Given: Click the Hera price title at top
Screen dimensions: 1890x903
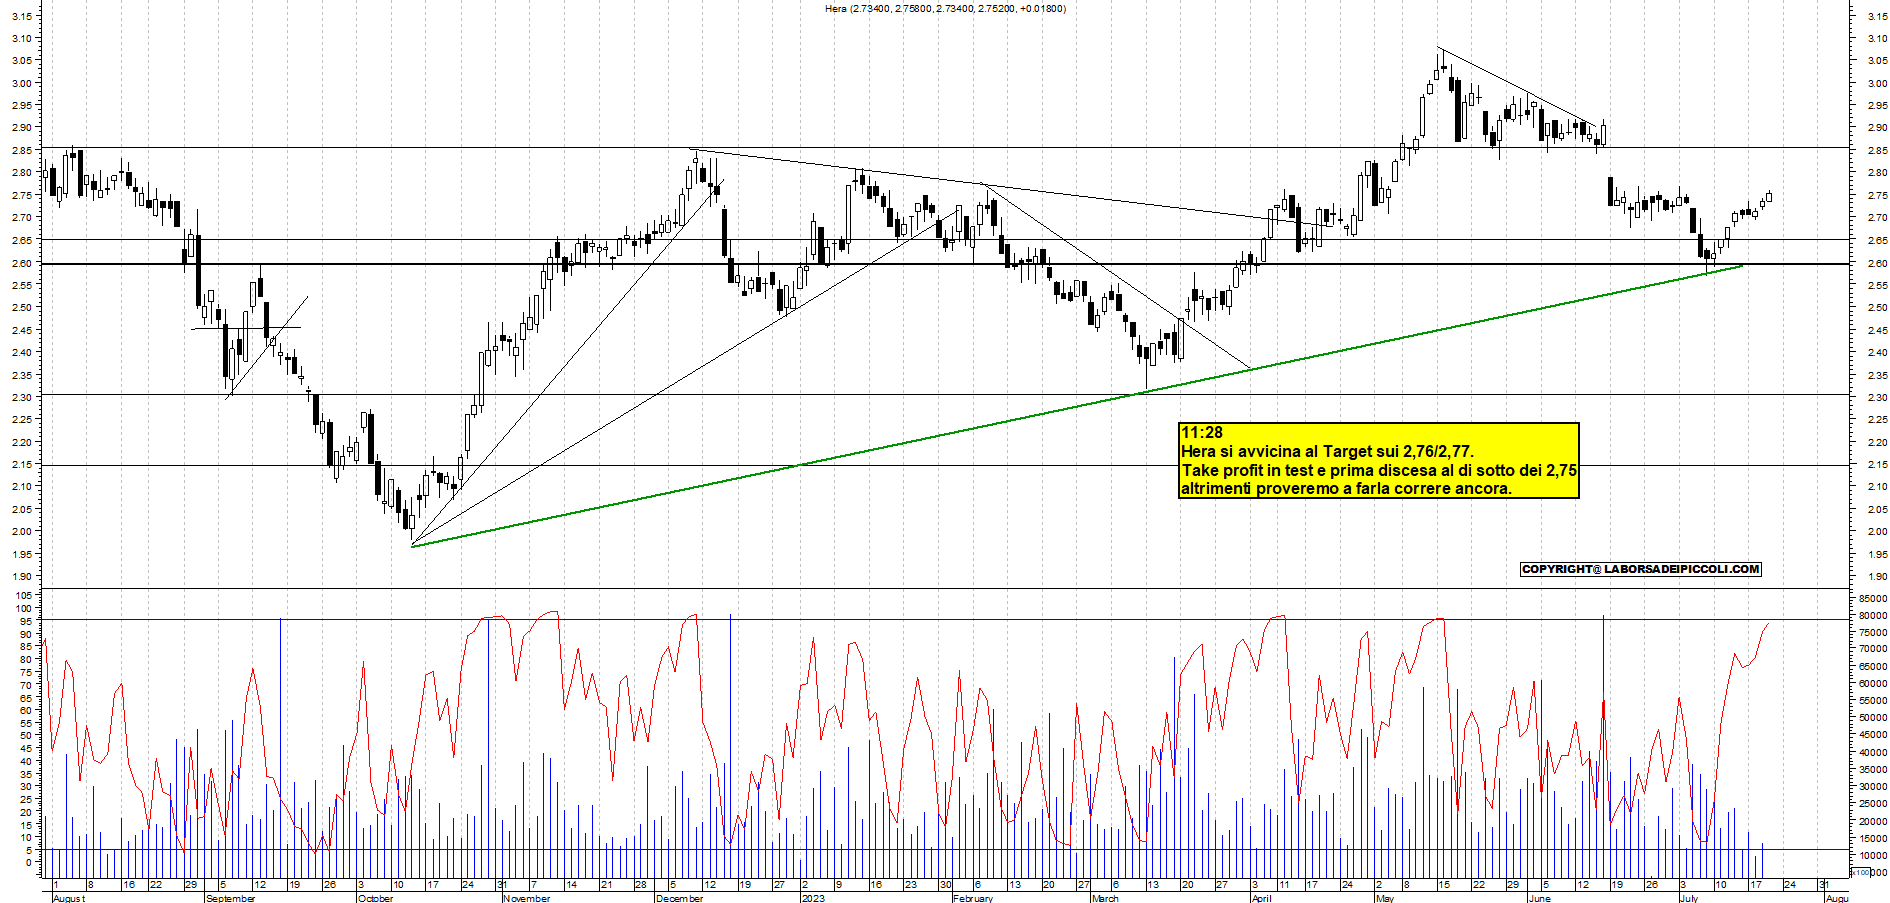Looking at the screenshot, I should click(x=945, y=9).
